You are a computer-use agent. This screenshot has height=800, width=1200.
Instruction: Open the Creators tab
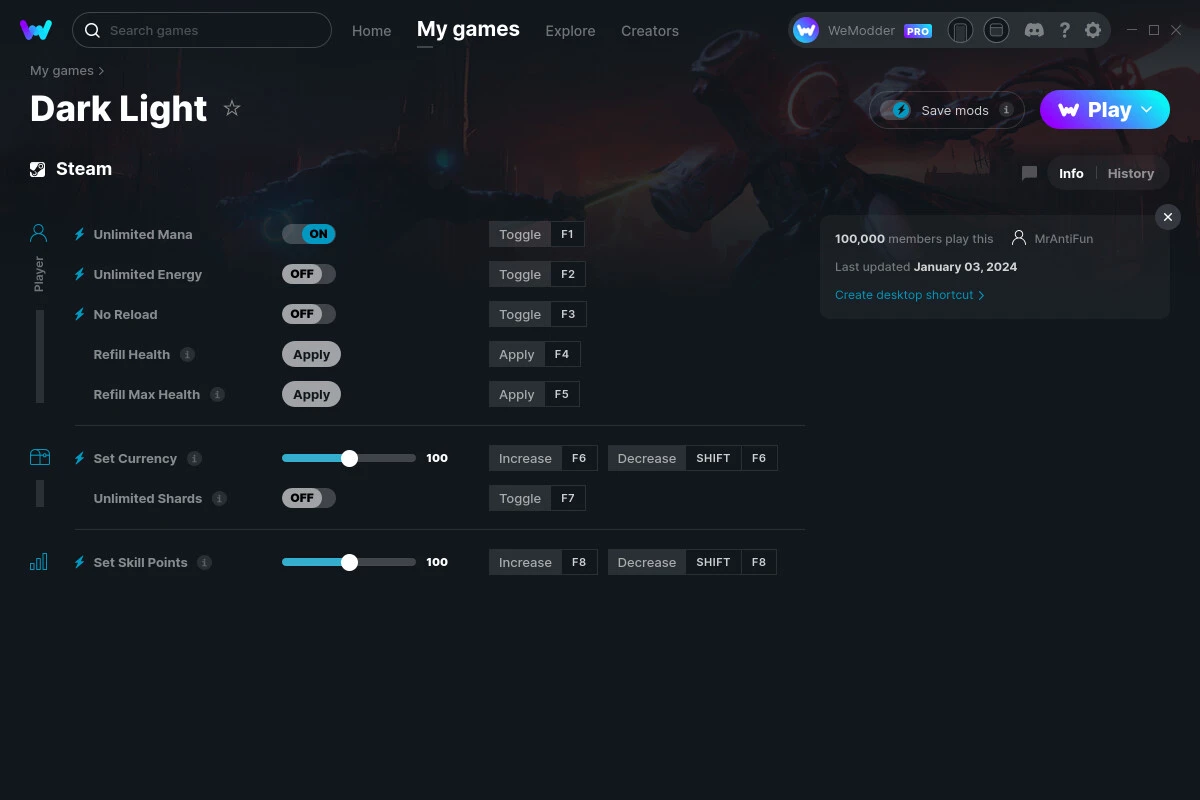pos(650,31)
